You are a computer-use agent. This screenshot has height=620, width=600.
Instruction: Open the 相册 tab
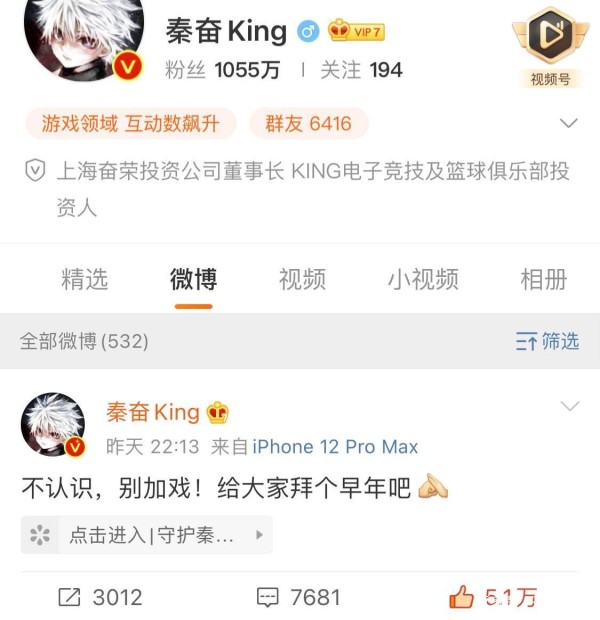coord(544,279)
